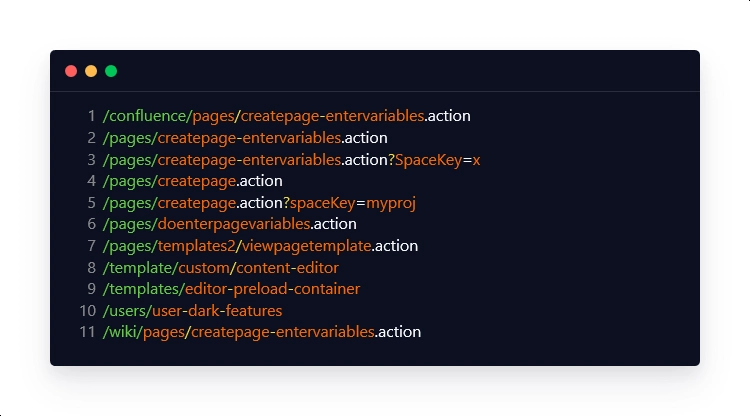The image size is (750, 416).
Task: Click the red close dot
Action: [x=71, y=71]
